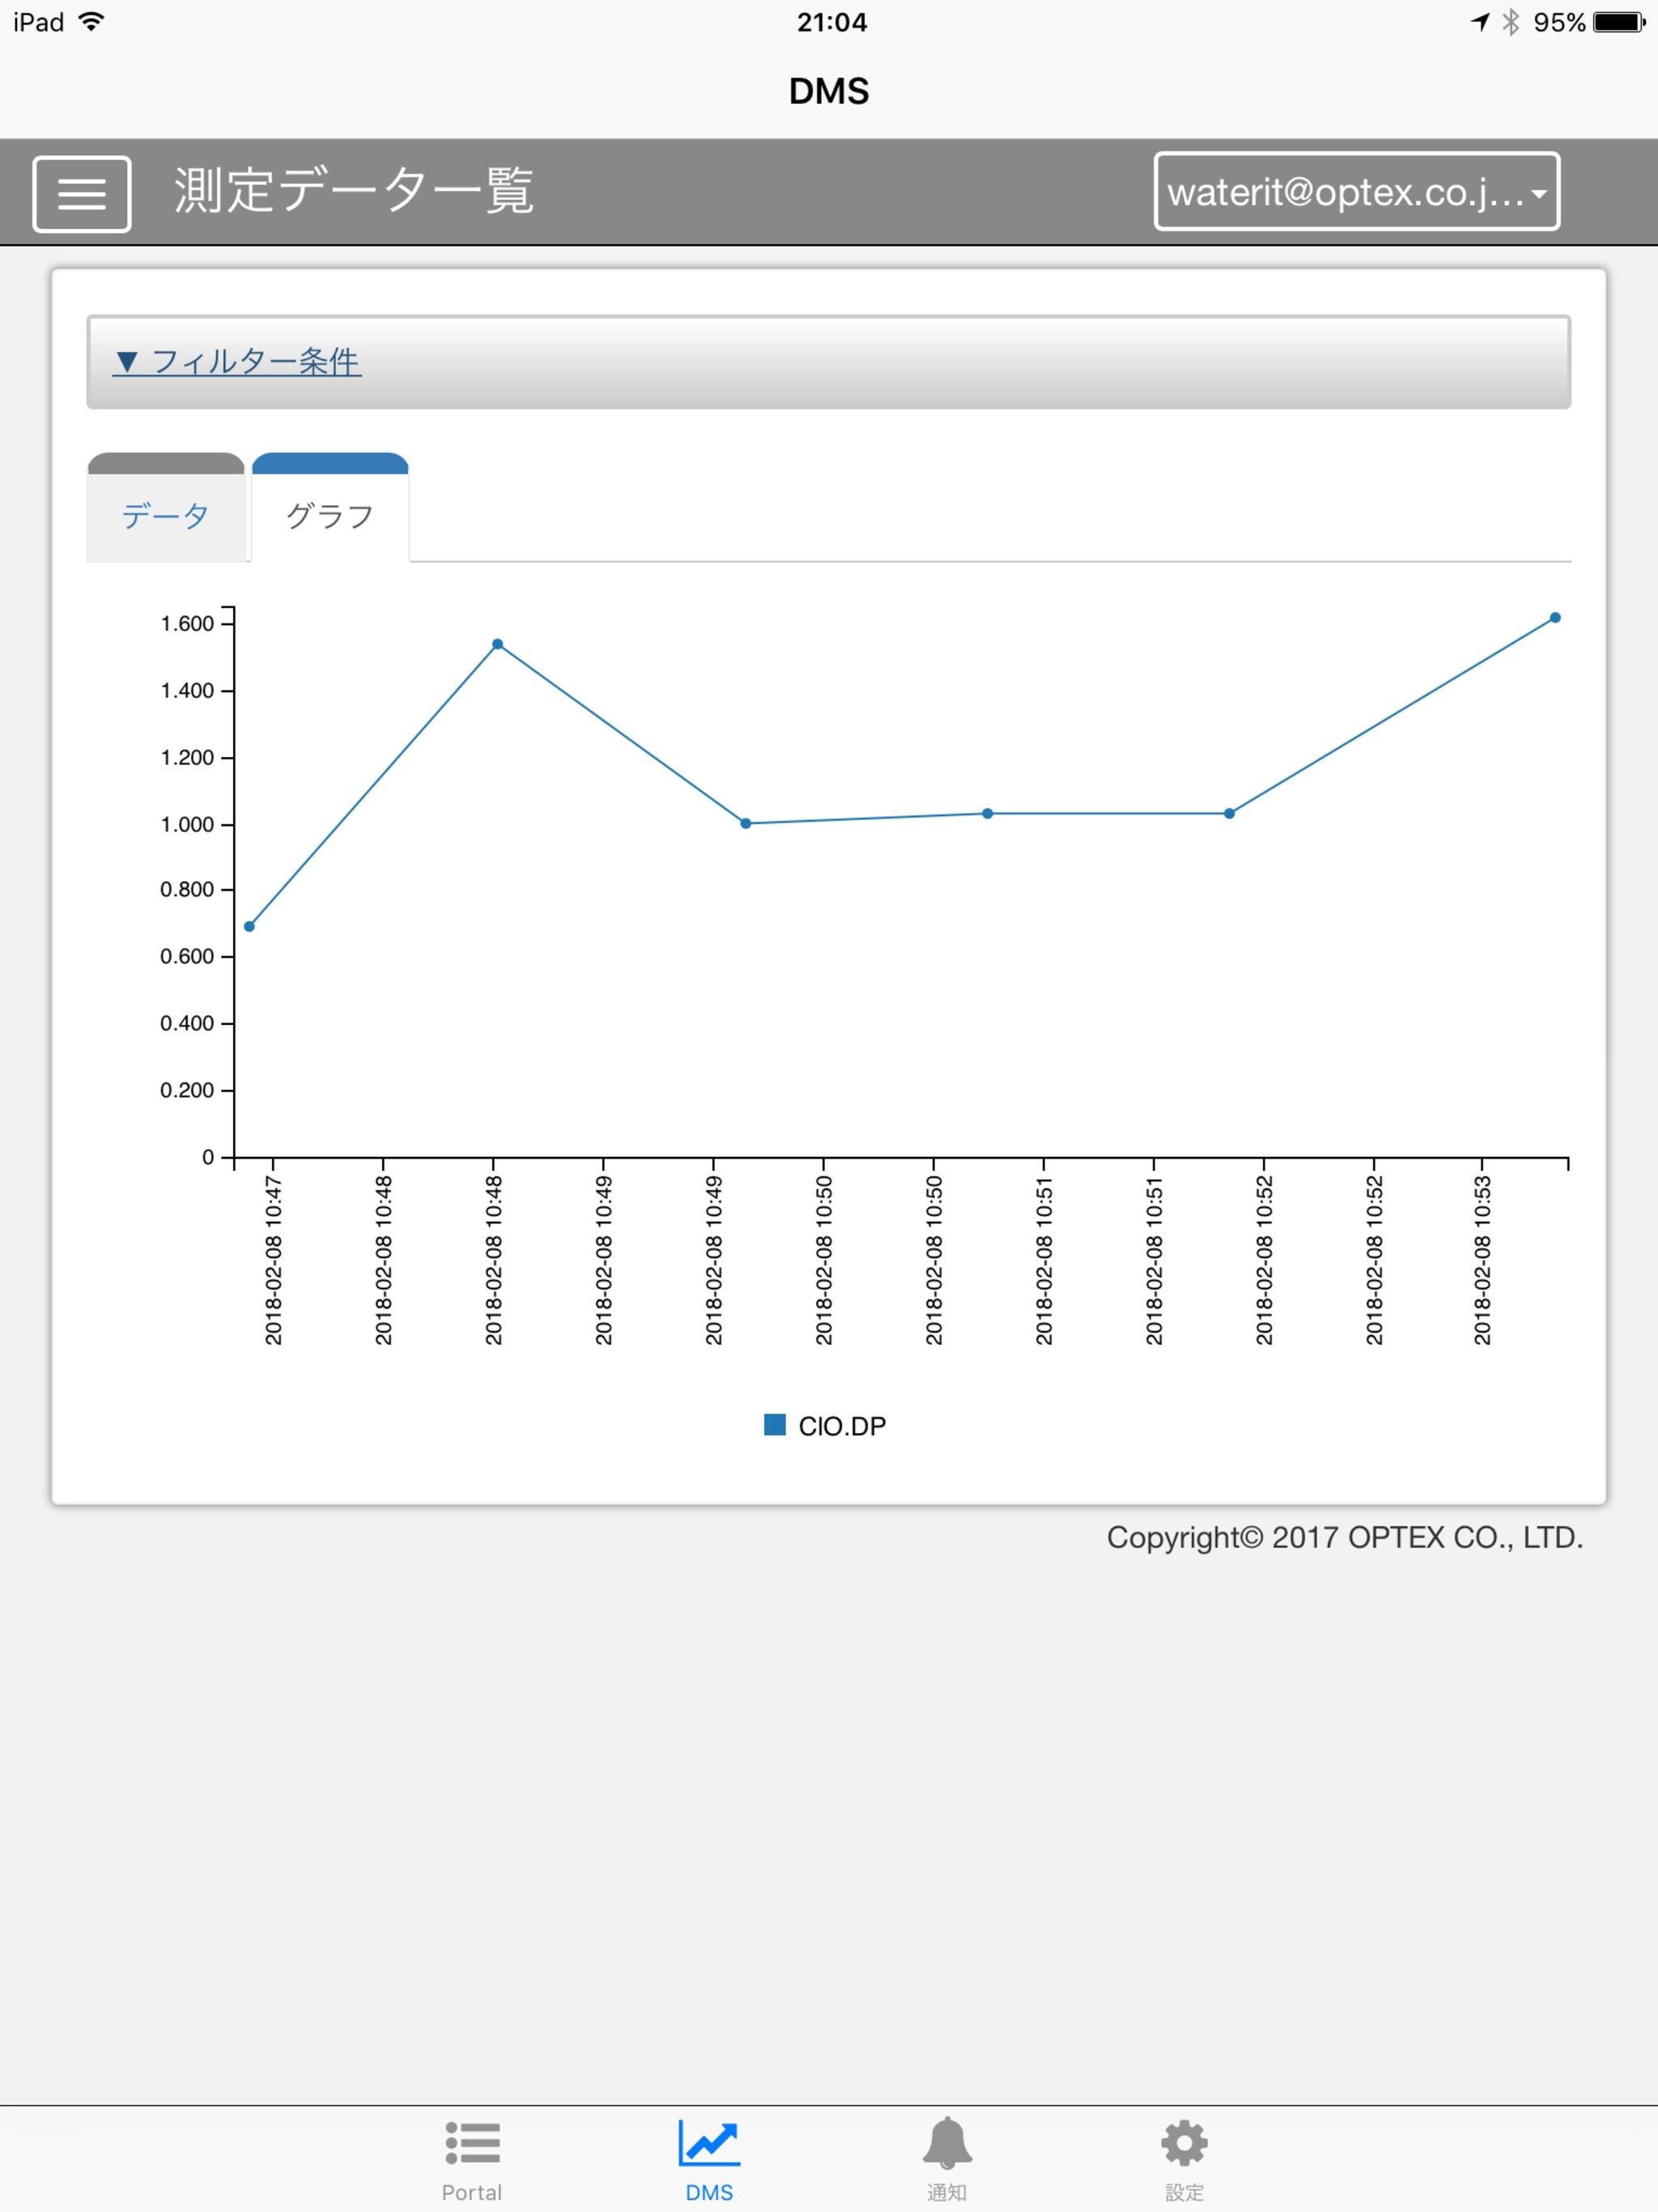Click the location arrow status icon

pos(1480,22)
